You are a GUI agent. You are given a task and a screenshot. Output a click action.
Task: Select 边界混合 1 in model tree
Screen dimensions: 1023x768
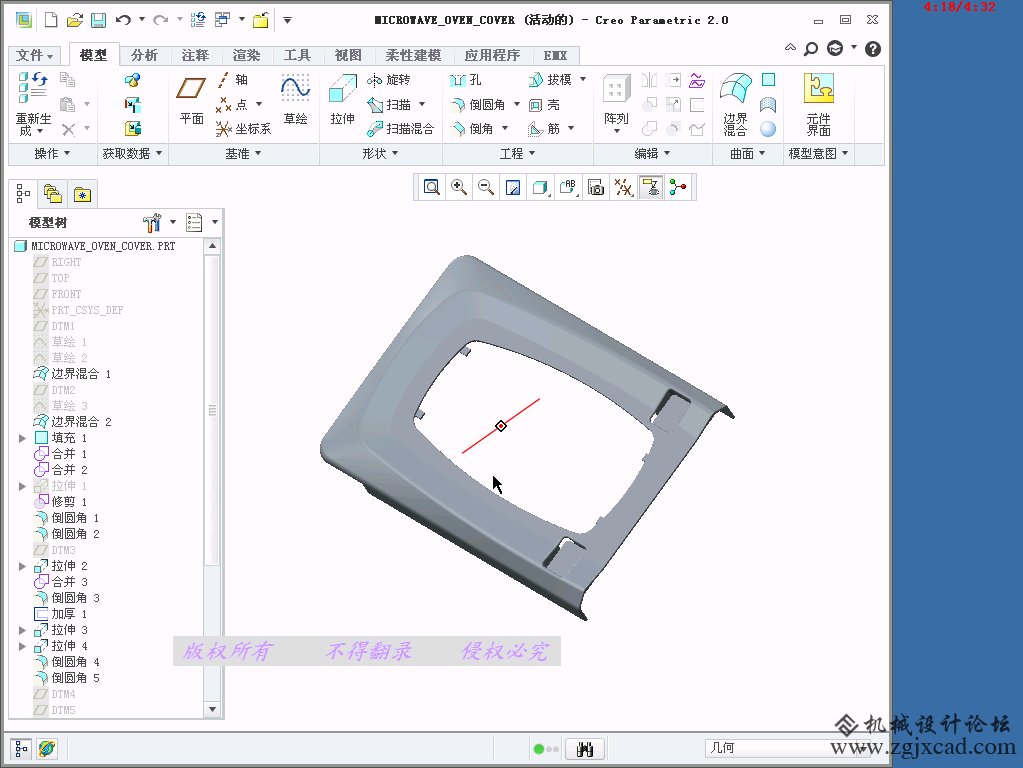72,374
